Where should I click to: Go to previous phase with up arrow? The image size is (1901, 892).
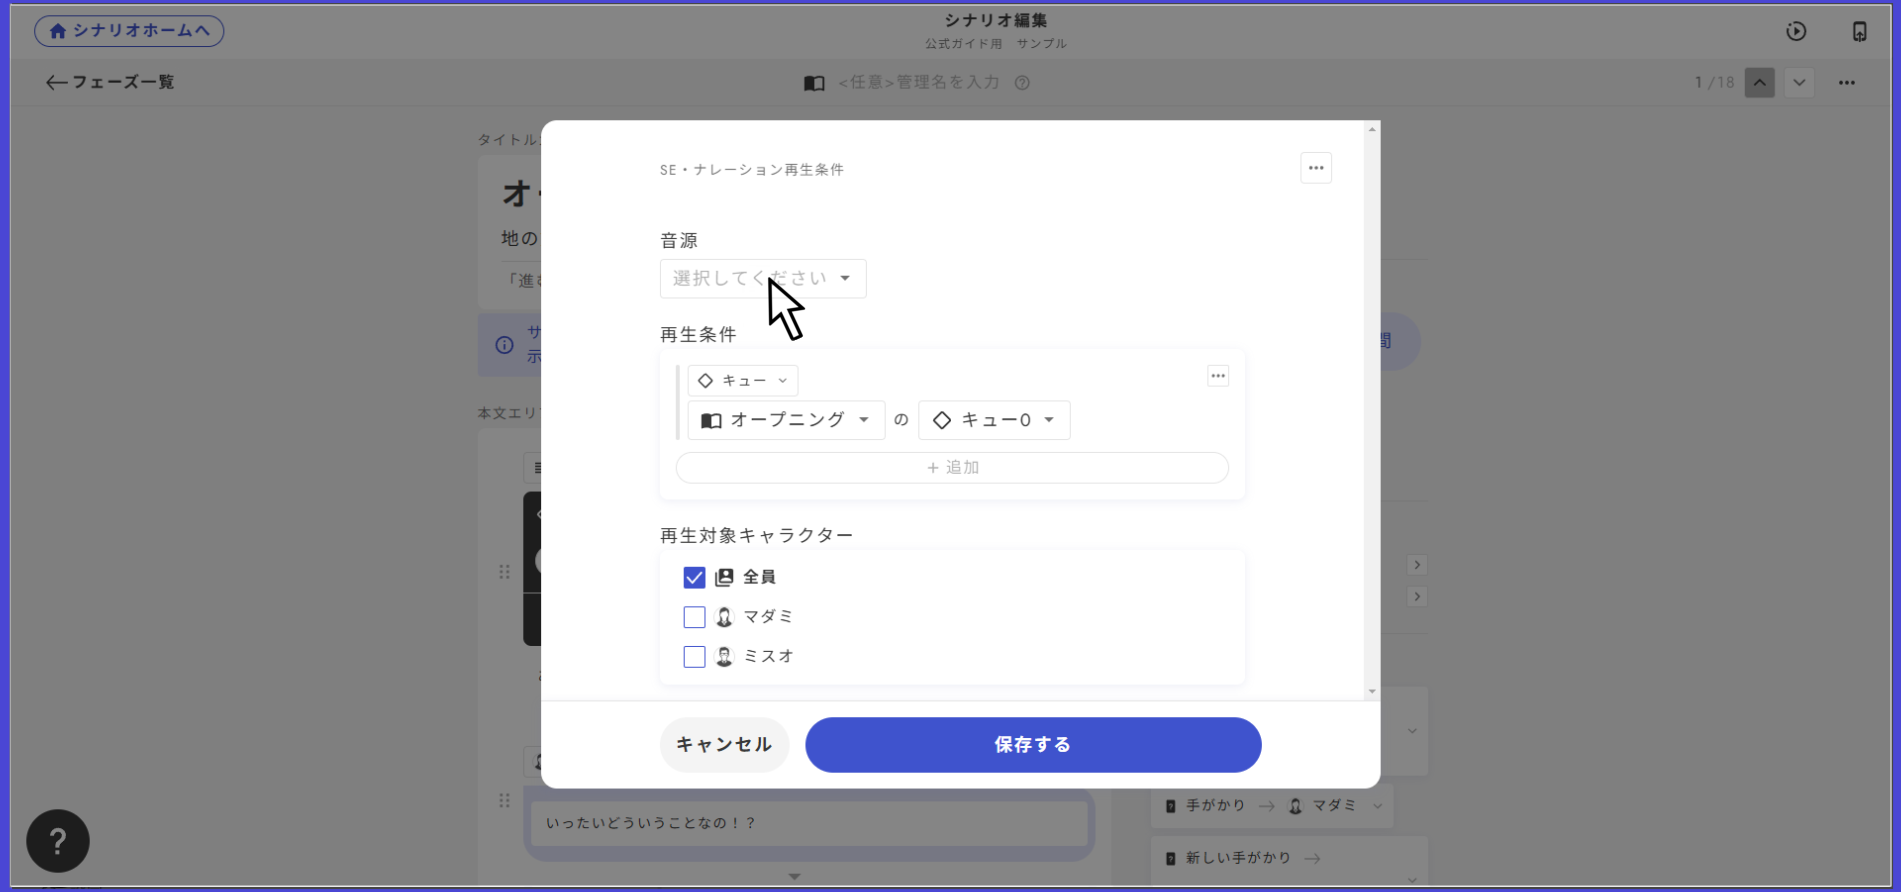point(1759,82)
